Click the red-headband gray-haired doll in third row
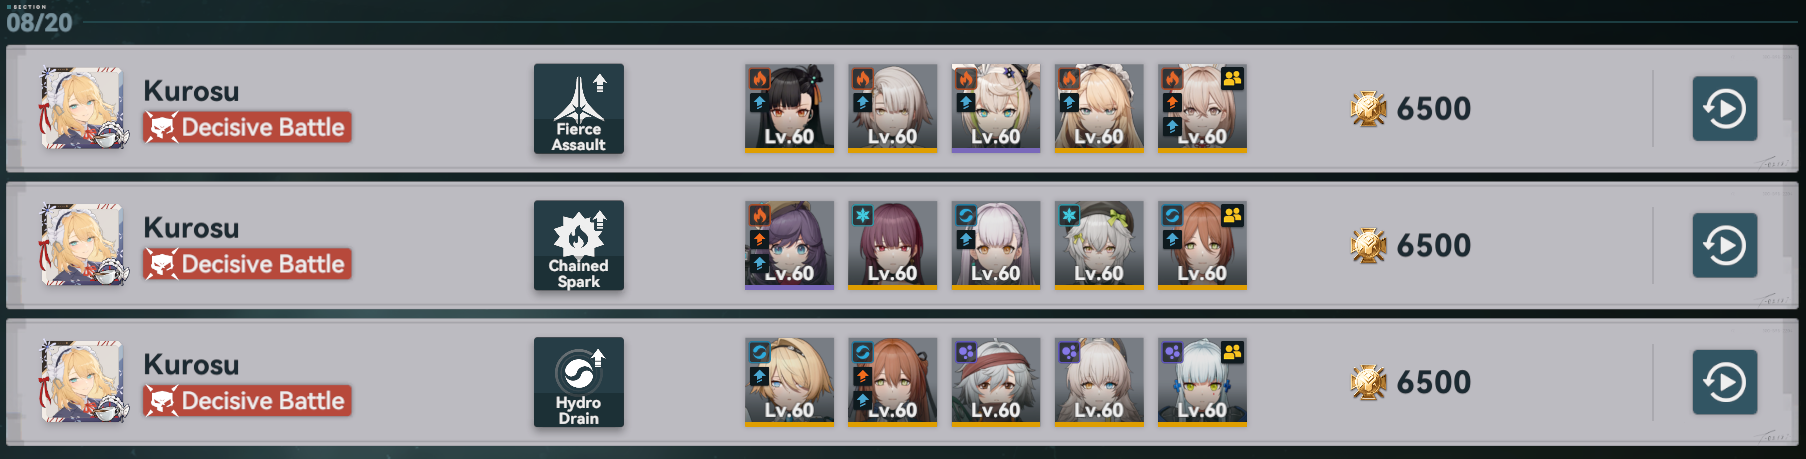1806x459 pixels. (996, 383)
